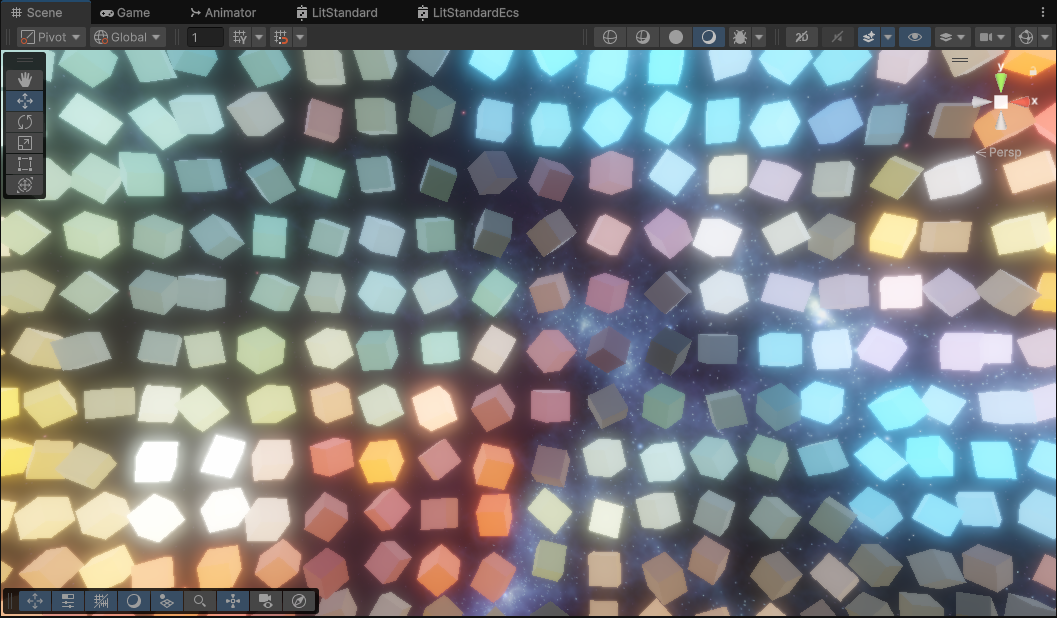Select the View (hand) tool

[x=24, y=78]
